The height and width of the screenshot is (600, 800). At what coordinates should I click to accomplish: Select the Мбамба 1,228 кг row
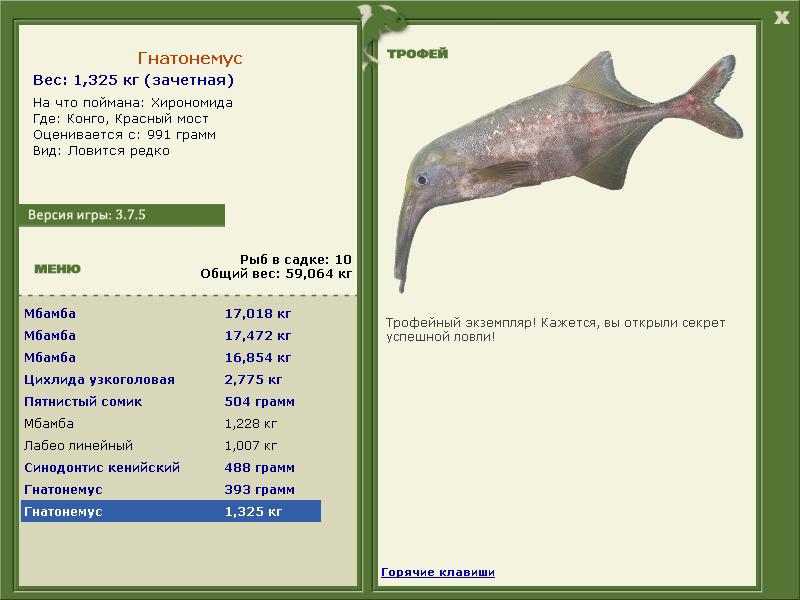coord(171,423)
